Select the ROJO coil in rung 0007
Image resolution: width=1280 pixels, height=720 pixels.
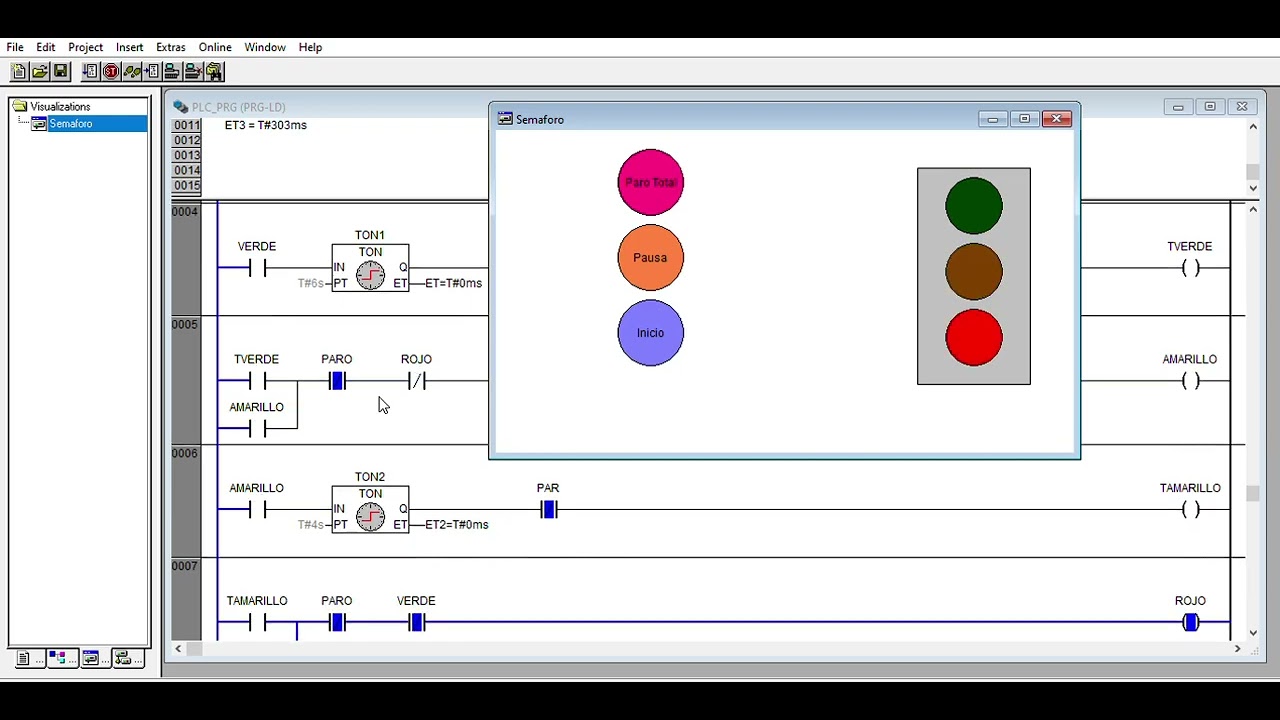(x=1190, y=623)
